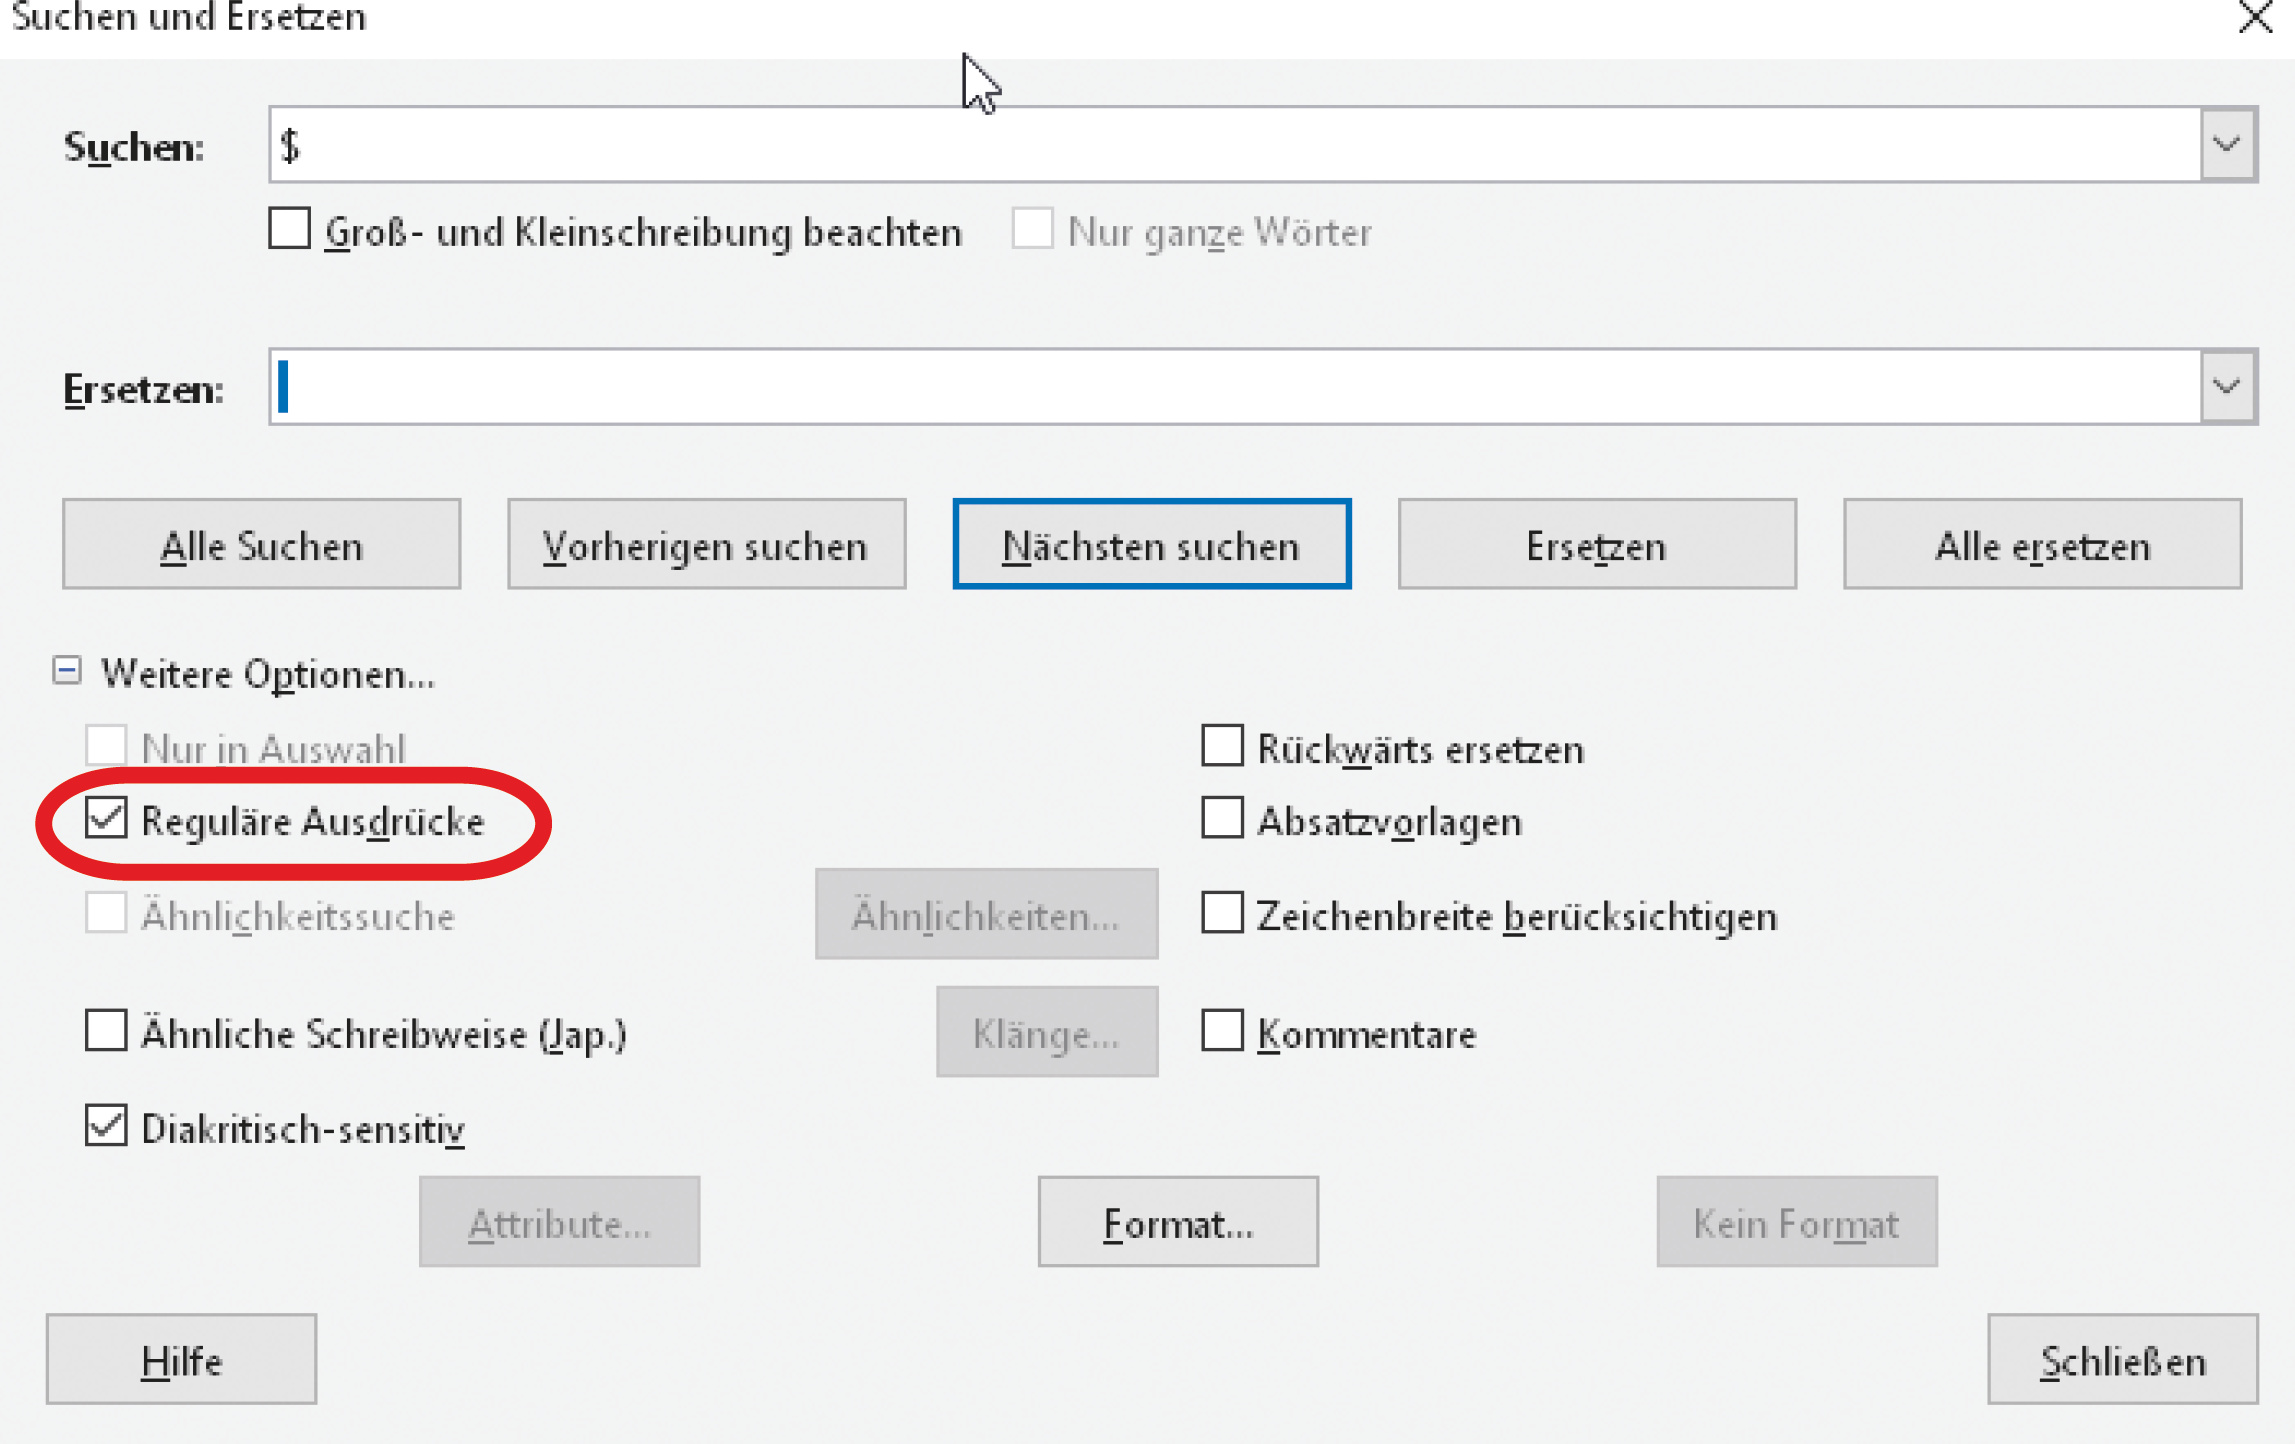This screenshot has height=1444, width=2295.
Task: Open the Ersetzen field history dropdown
Action: [x=2227, y=387]
